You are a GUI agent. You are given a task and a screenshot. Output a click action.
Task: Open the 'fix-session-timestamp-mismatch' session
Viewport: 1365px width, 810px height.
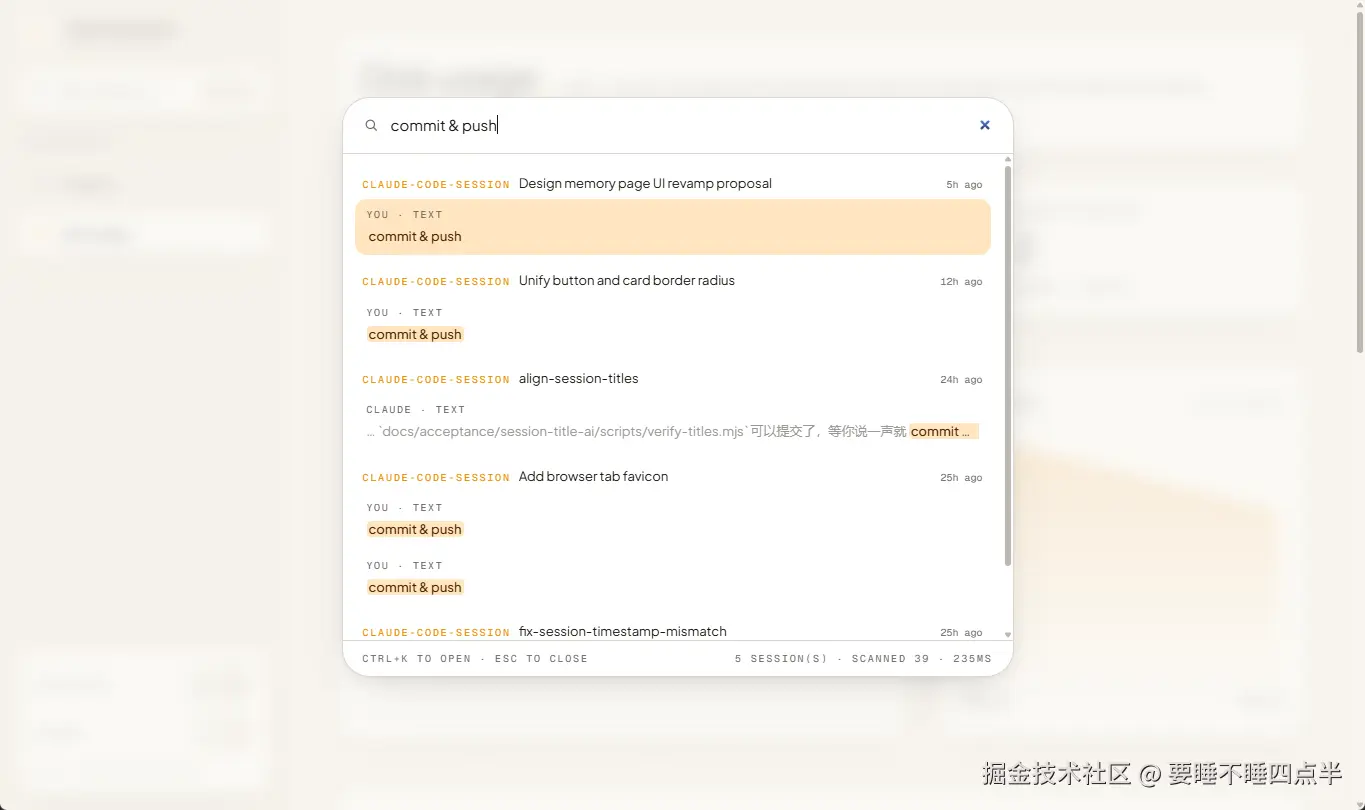tap(622, 632)
